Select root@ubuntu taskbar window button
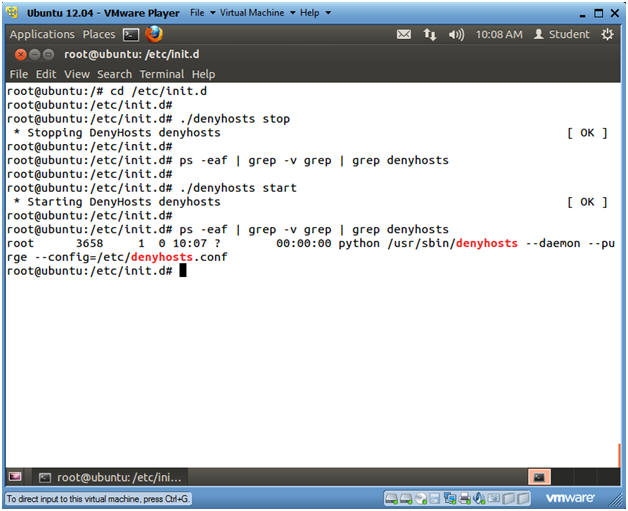 110,477
